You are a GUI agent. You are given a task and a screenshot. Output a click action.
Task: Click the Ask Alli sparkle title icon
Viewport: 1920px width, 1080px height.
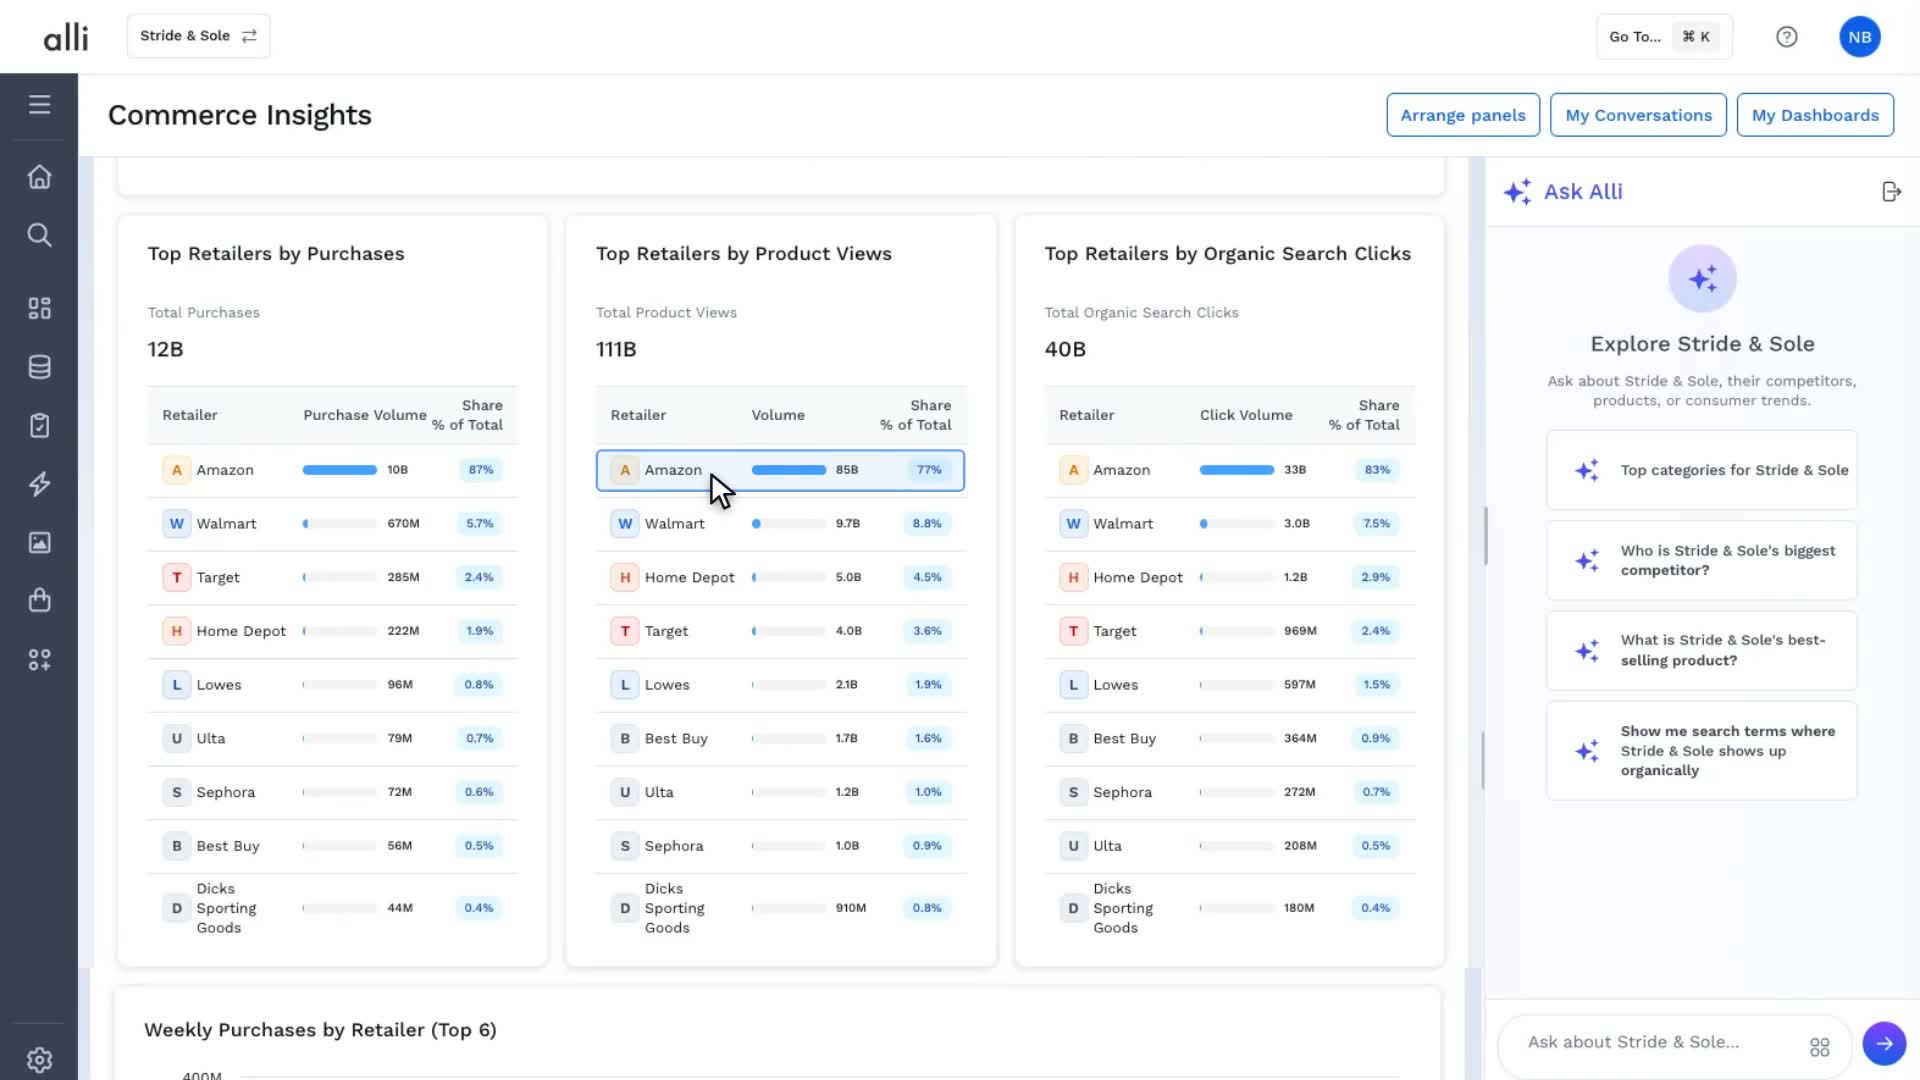coord(1517,191)
